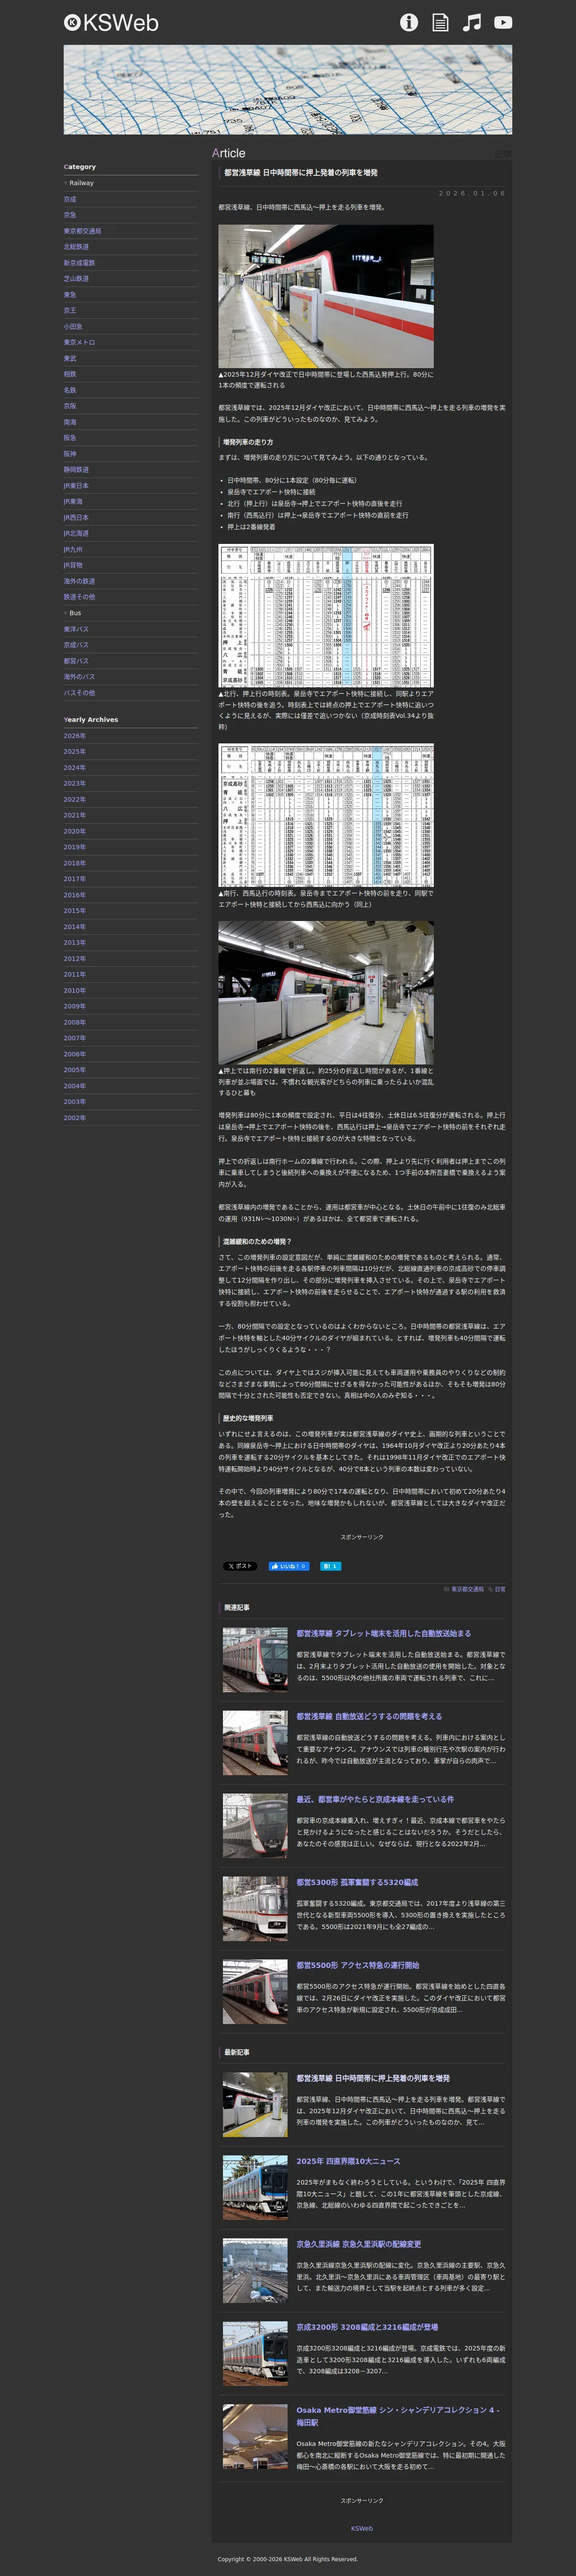
Task: Open the 2026年 yearly archive
Action: tap(75, 736)
